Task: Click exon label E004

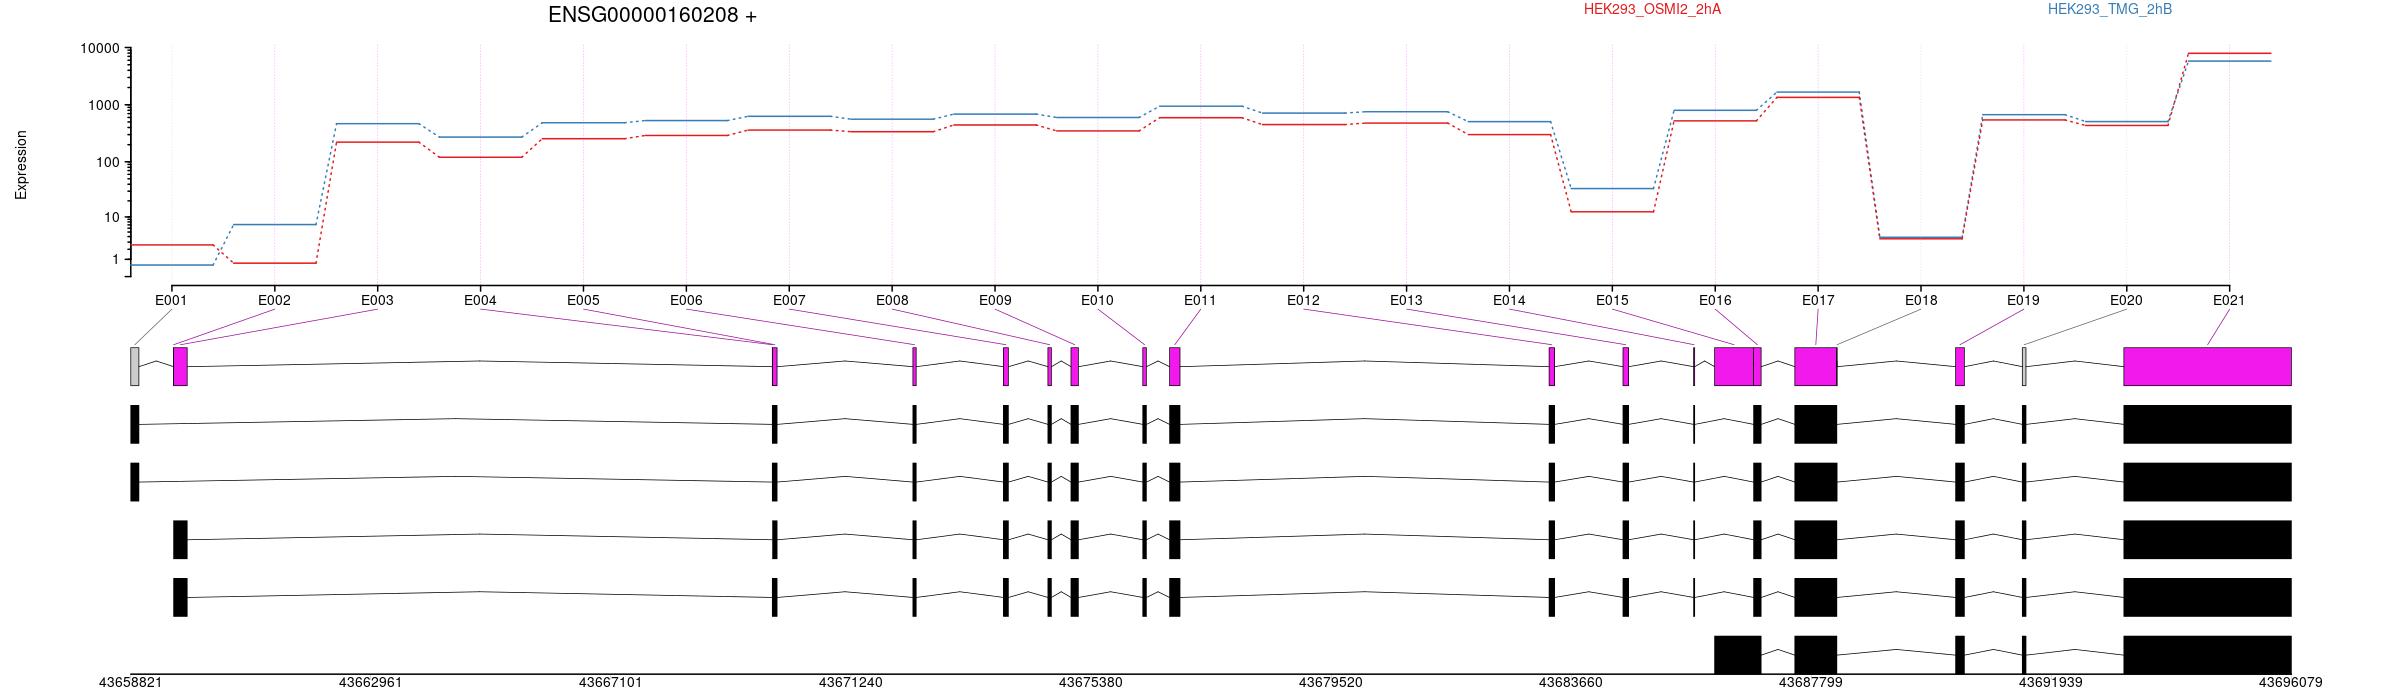Action: [x=480, y=300]
